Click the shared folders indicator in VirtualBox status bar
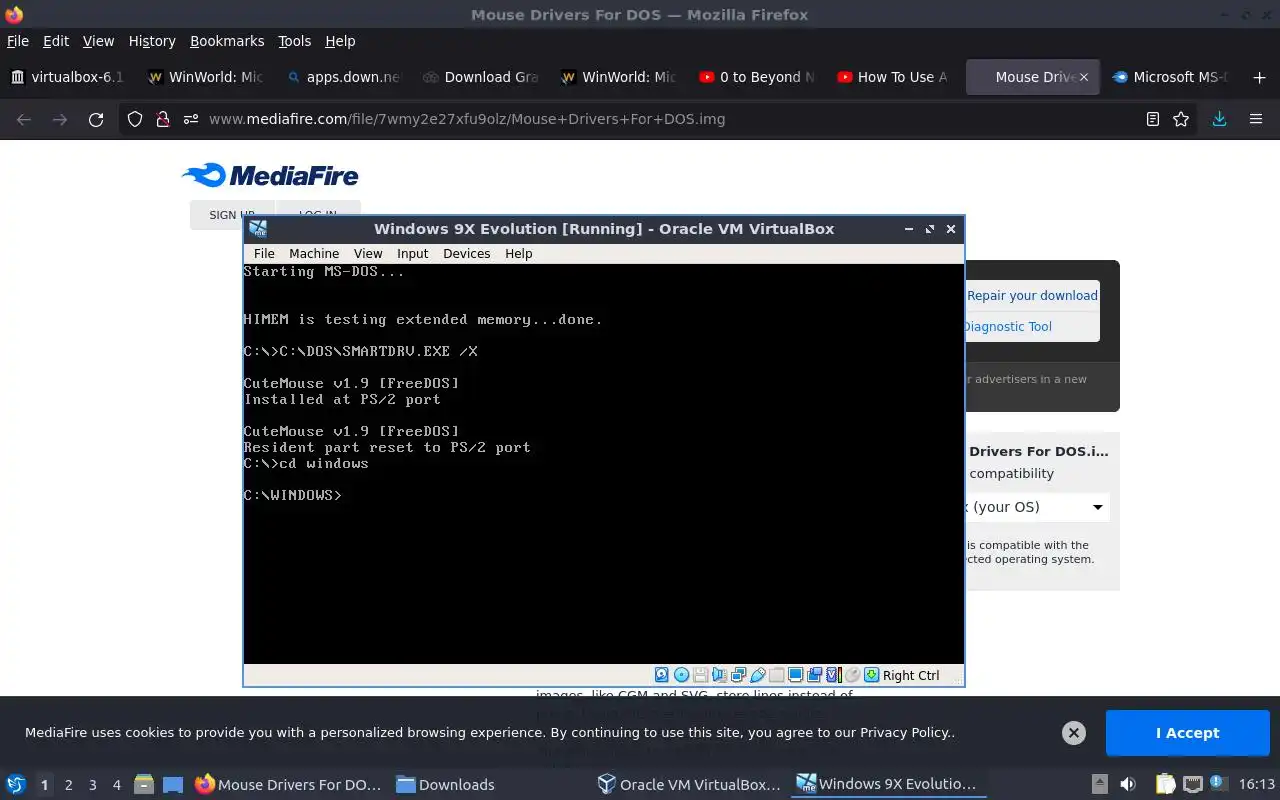Image resolution: width=1280 pixels, height=800 pixels. pos(776,675)
